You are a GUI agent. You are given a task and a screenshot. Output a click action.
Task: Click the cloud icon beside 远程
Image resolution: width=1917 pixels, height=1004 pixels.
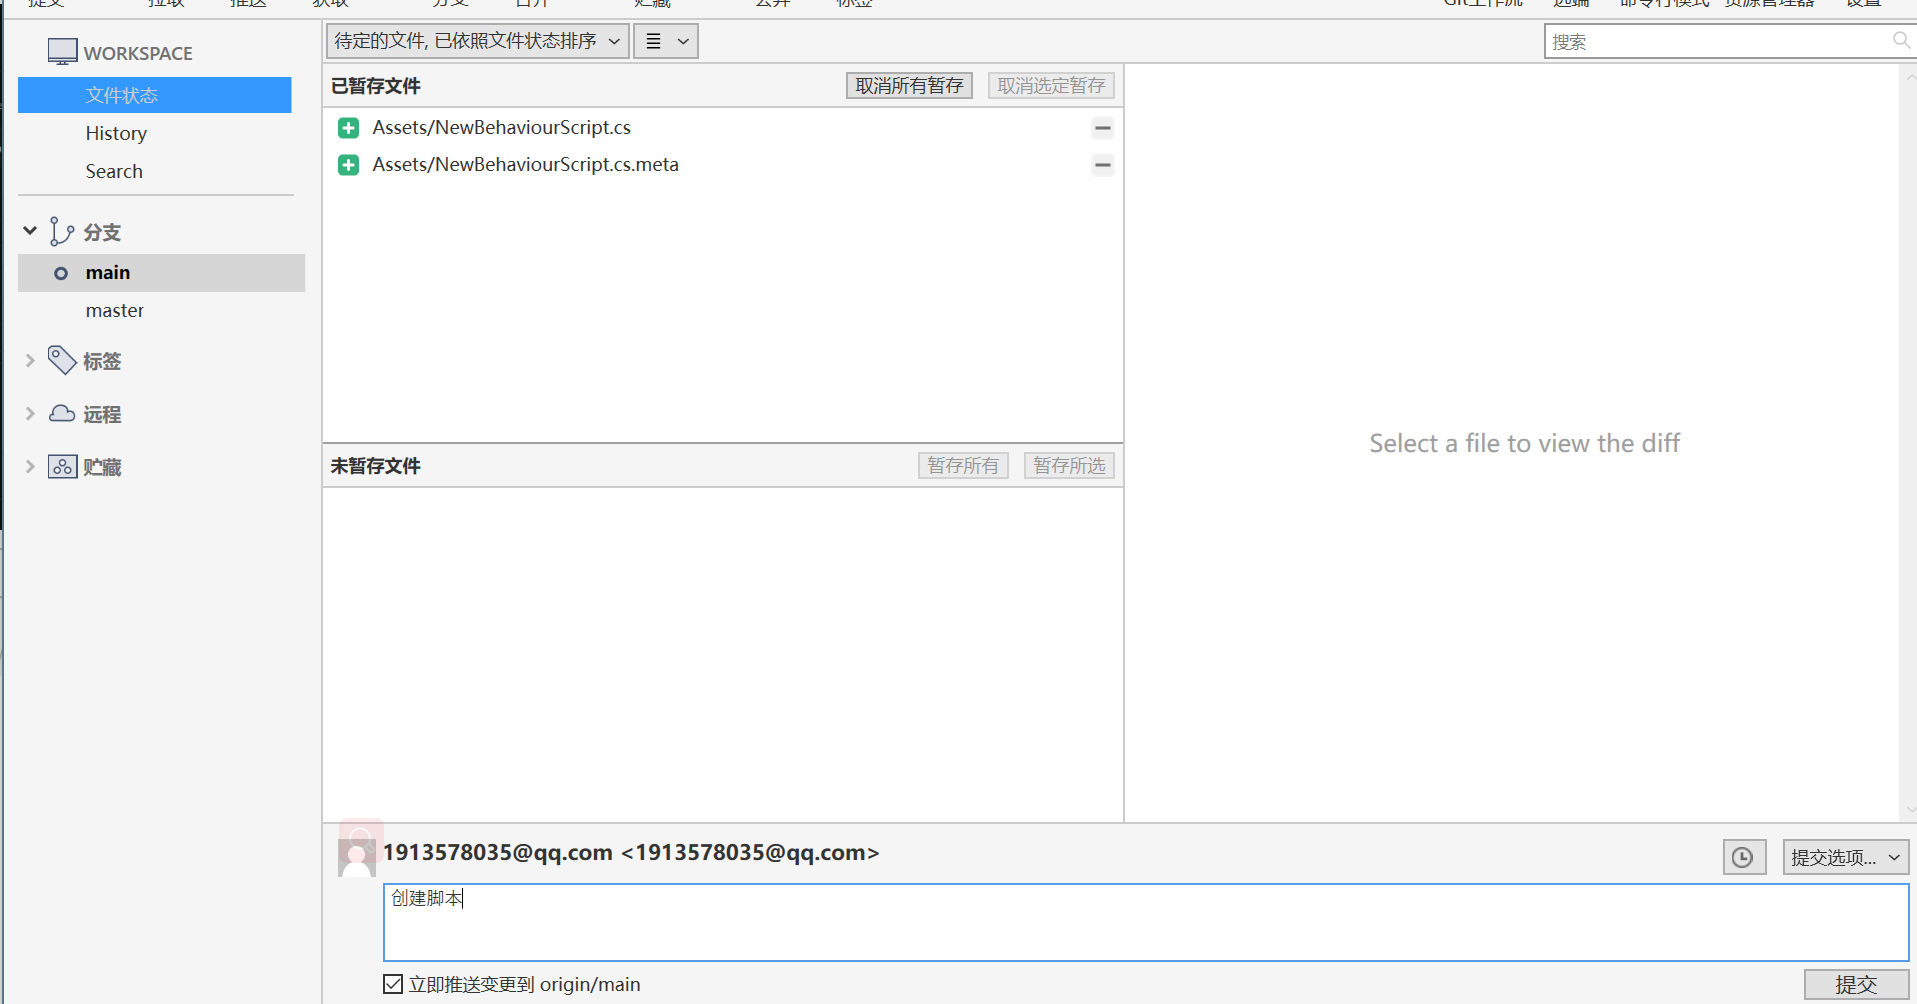(x=62, y=413)
